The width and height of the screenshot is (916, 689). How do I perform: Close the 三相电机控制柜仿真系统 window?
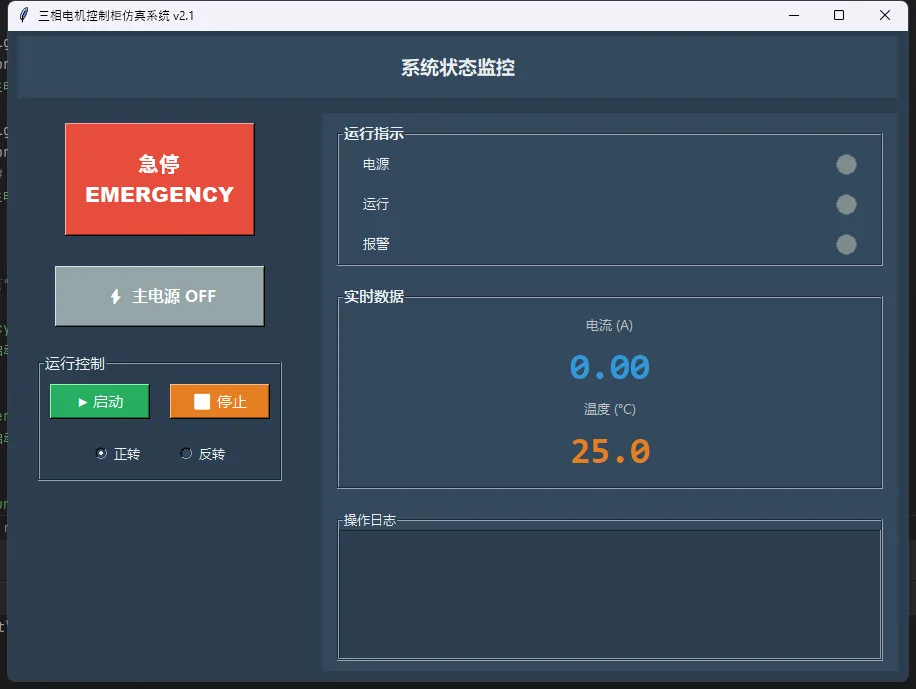(885, 15)
